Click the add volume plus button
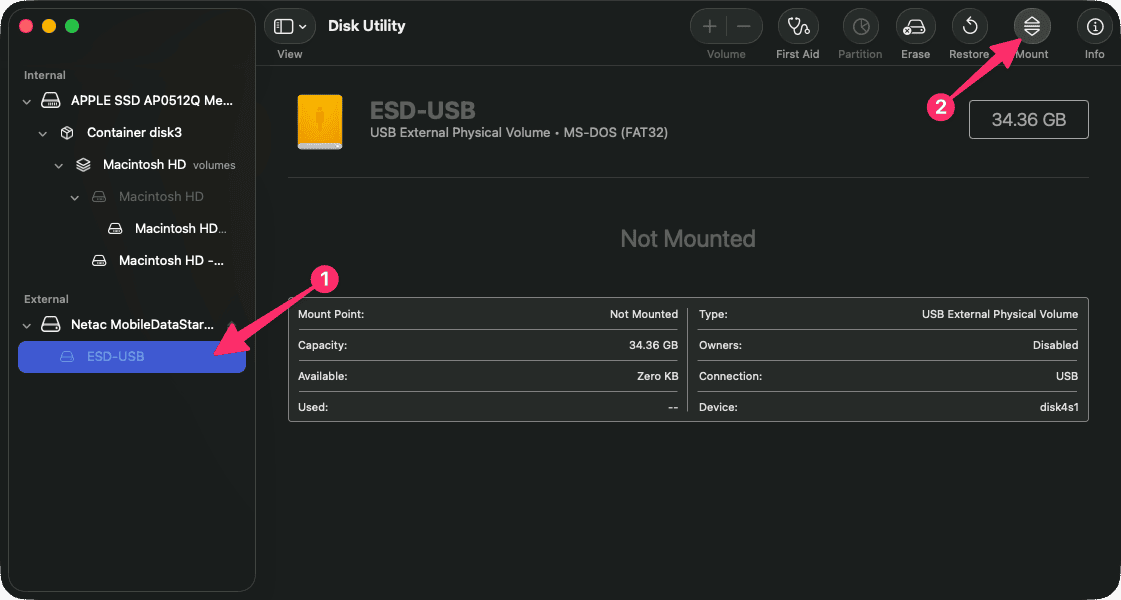This screenshot has width=1121, height=600. (709, 26)
